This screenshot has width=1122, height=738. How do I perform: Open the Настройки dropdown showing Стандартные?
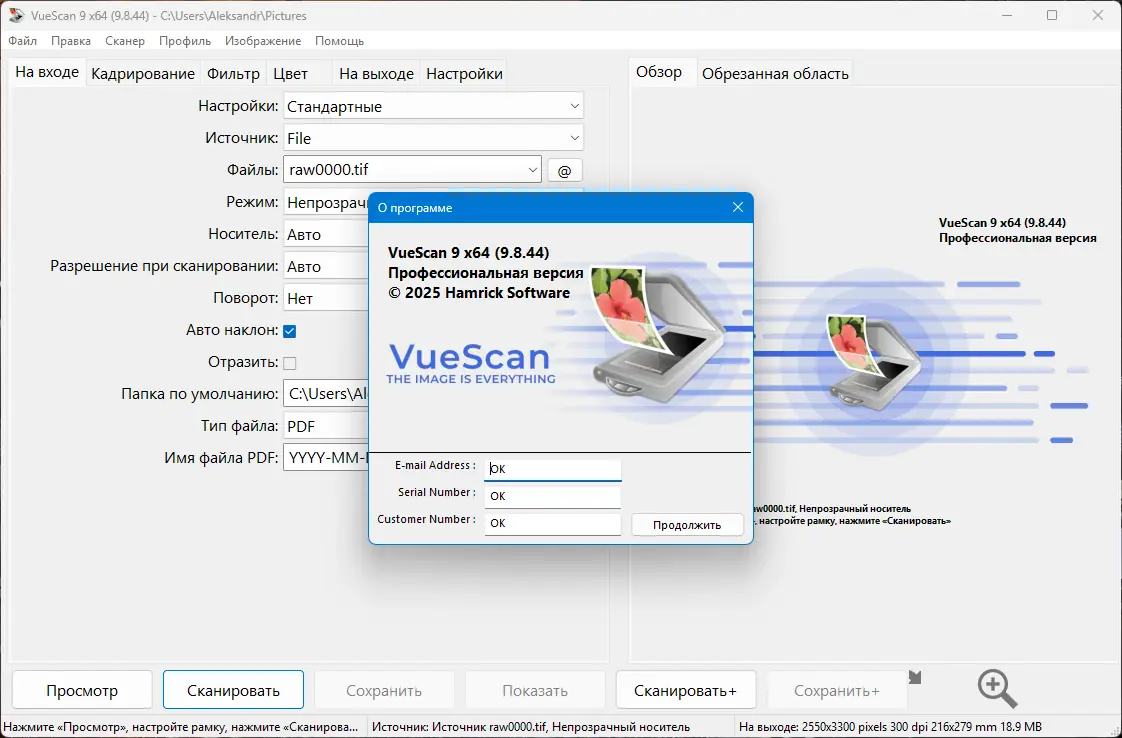pyautogui.click(x=433, y=106)
